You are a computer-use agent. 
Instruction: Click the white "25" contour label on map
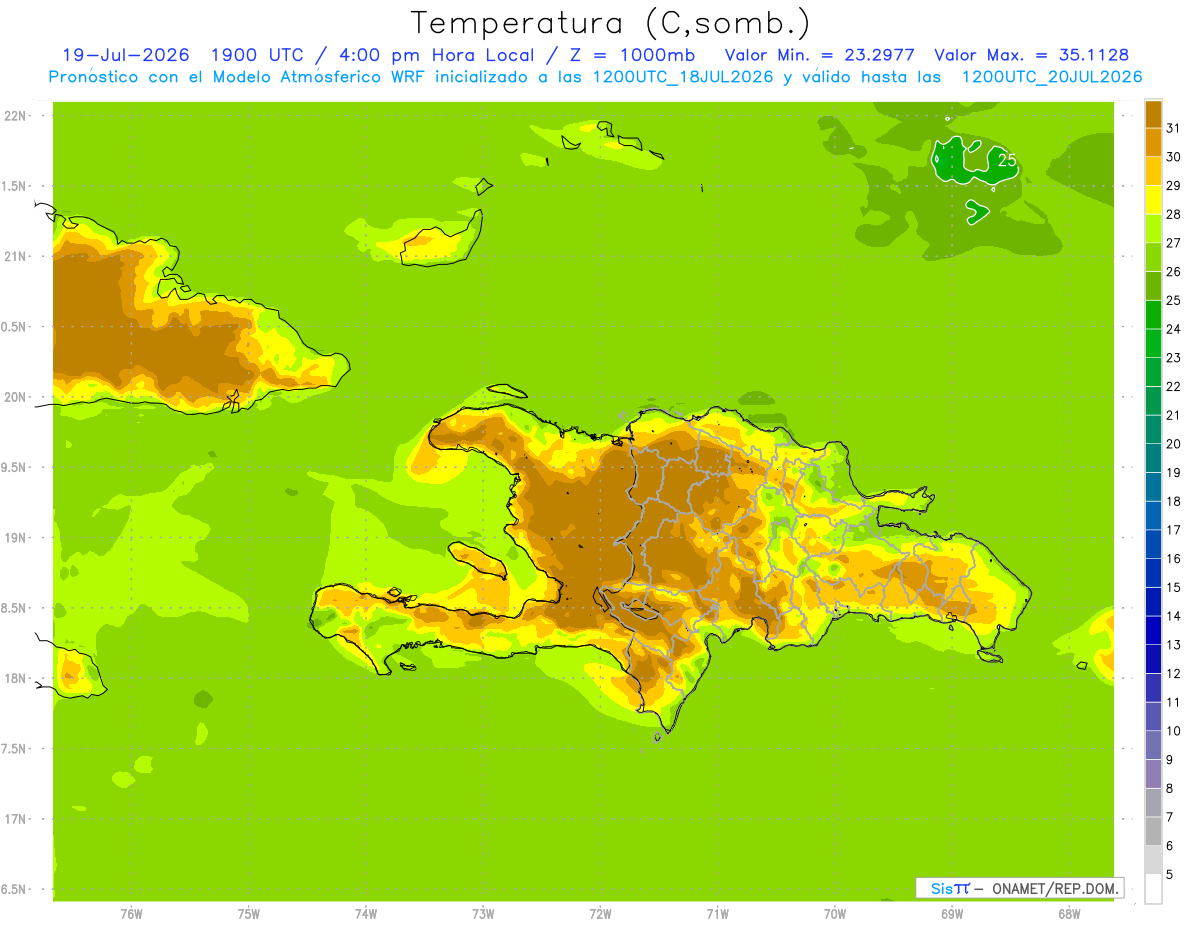[1007, 160]
